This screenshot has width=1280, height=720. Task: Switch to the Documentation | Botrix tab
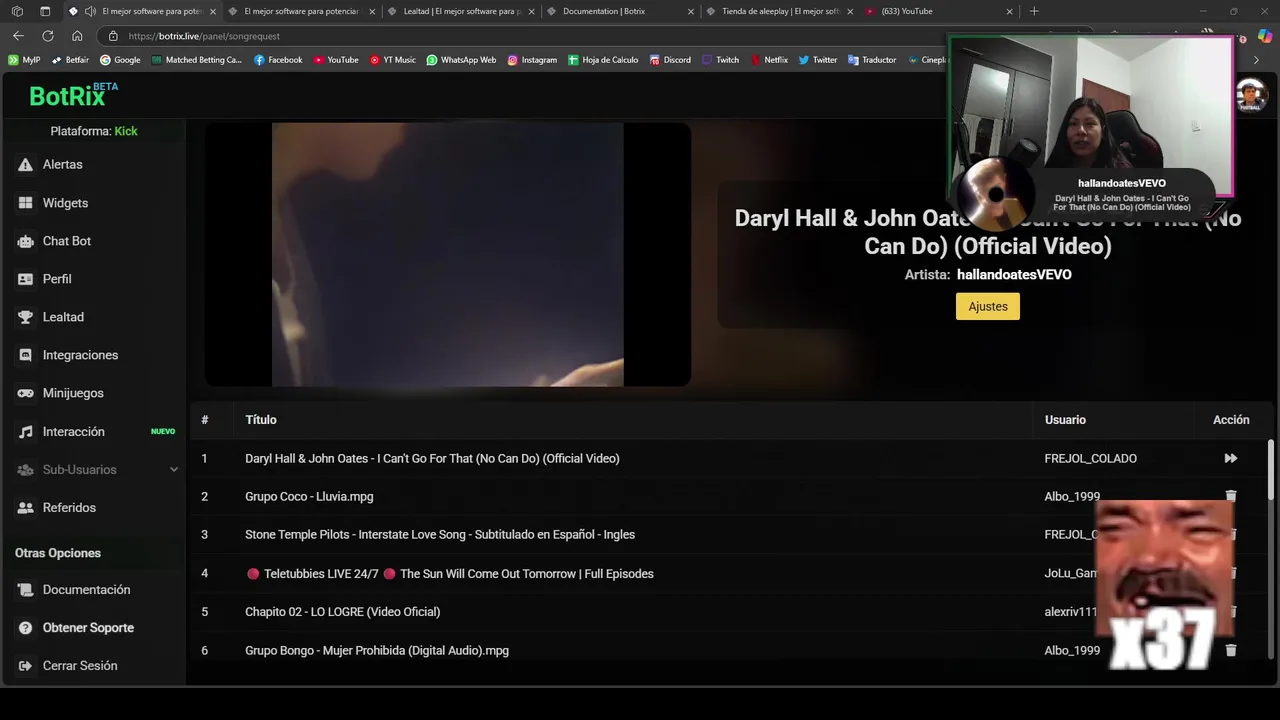pos(619,11)
